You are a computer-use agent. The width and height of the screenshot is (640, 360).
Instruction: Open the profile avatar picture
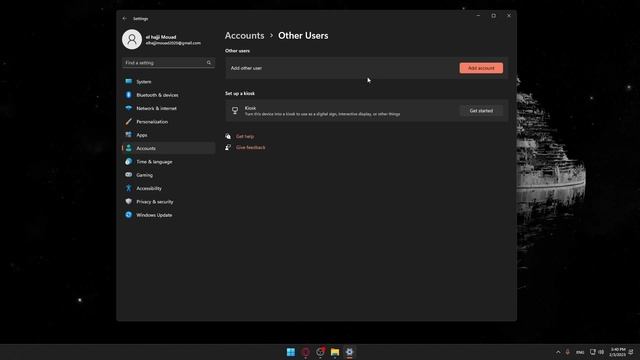tap(132, 39)
